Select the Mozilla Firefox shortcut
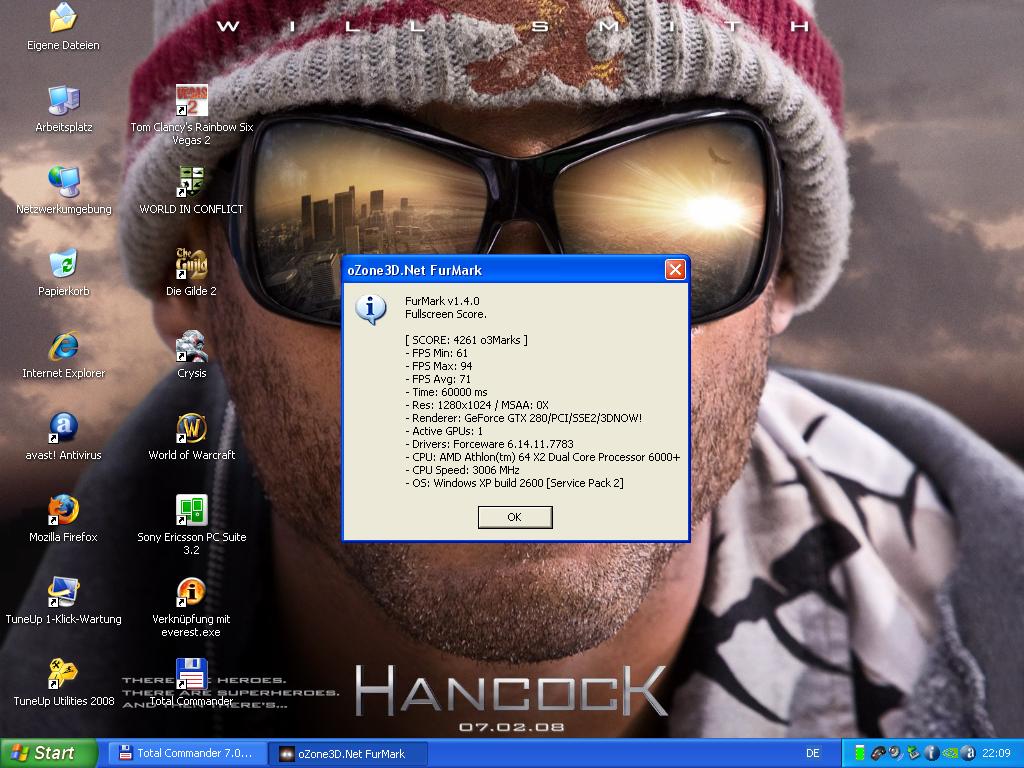The image size is (1024, 768). [x=63, y=519]
